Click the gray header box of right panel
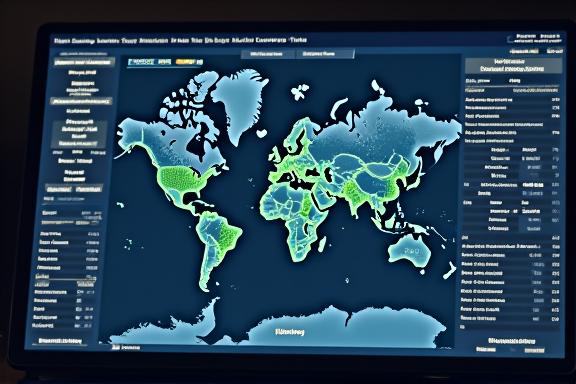This screenshot has width=576, height=384. point(513,65)
